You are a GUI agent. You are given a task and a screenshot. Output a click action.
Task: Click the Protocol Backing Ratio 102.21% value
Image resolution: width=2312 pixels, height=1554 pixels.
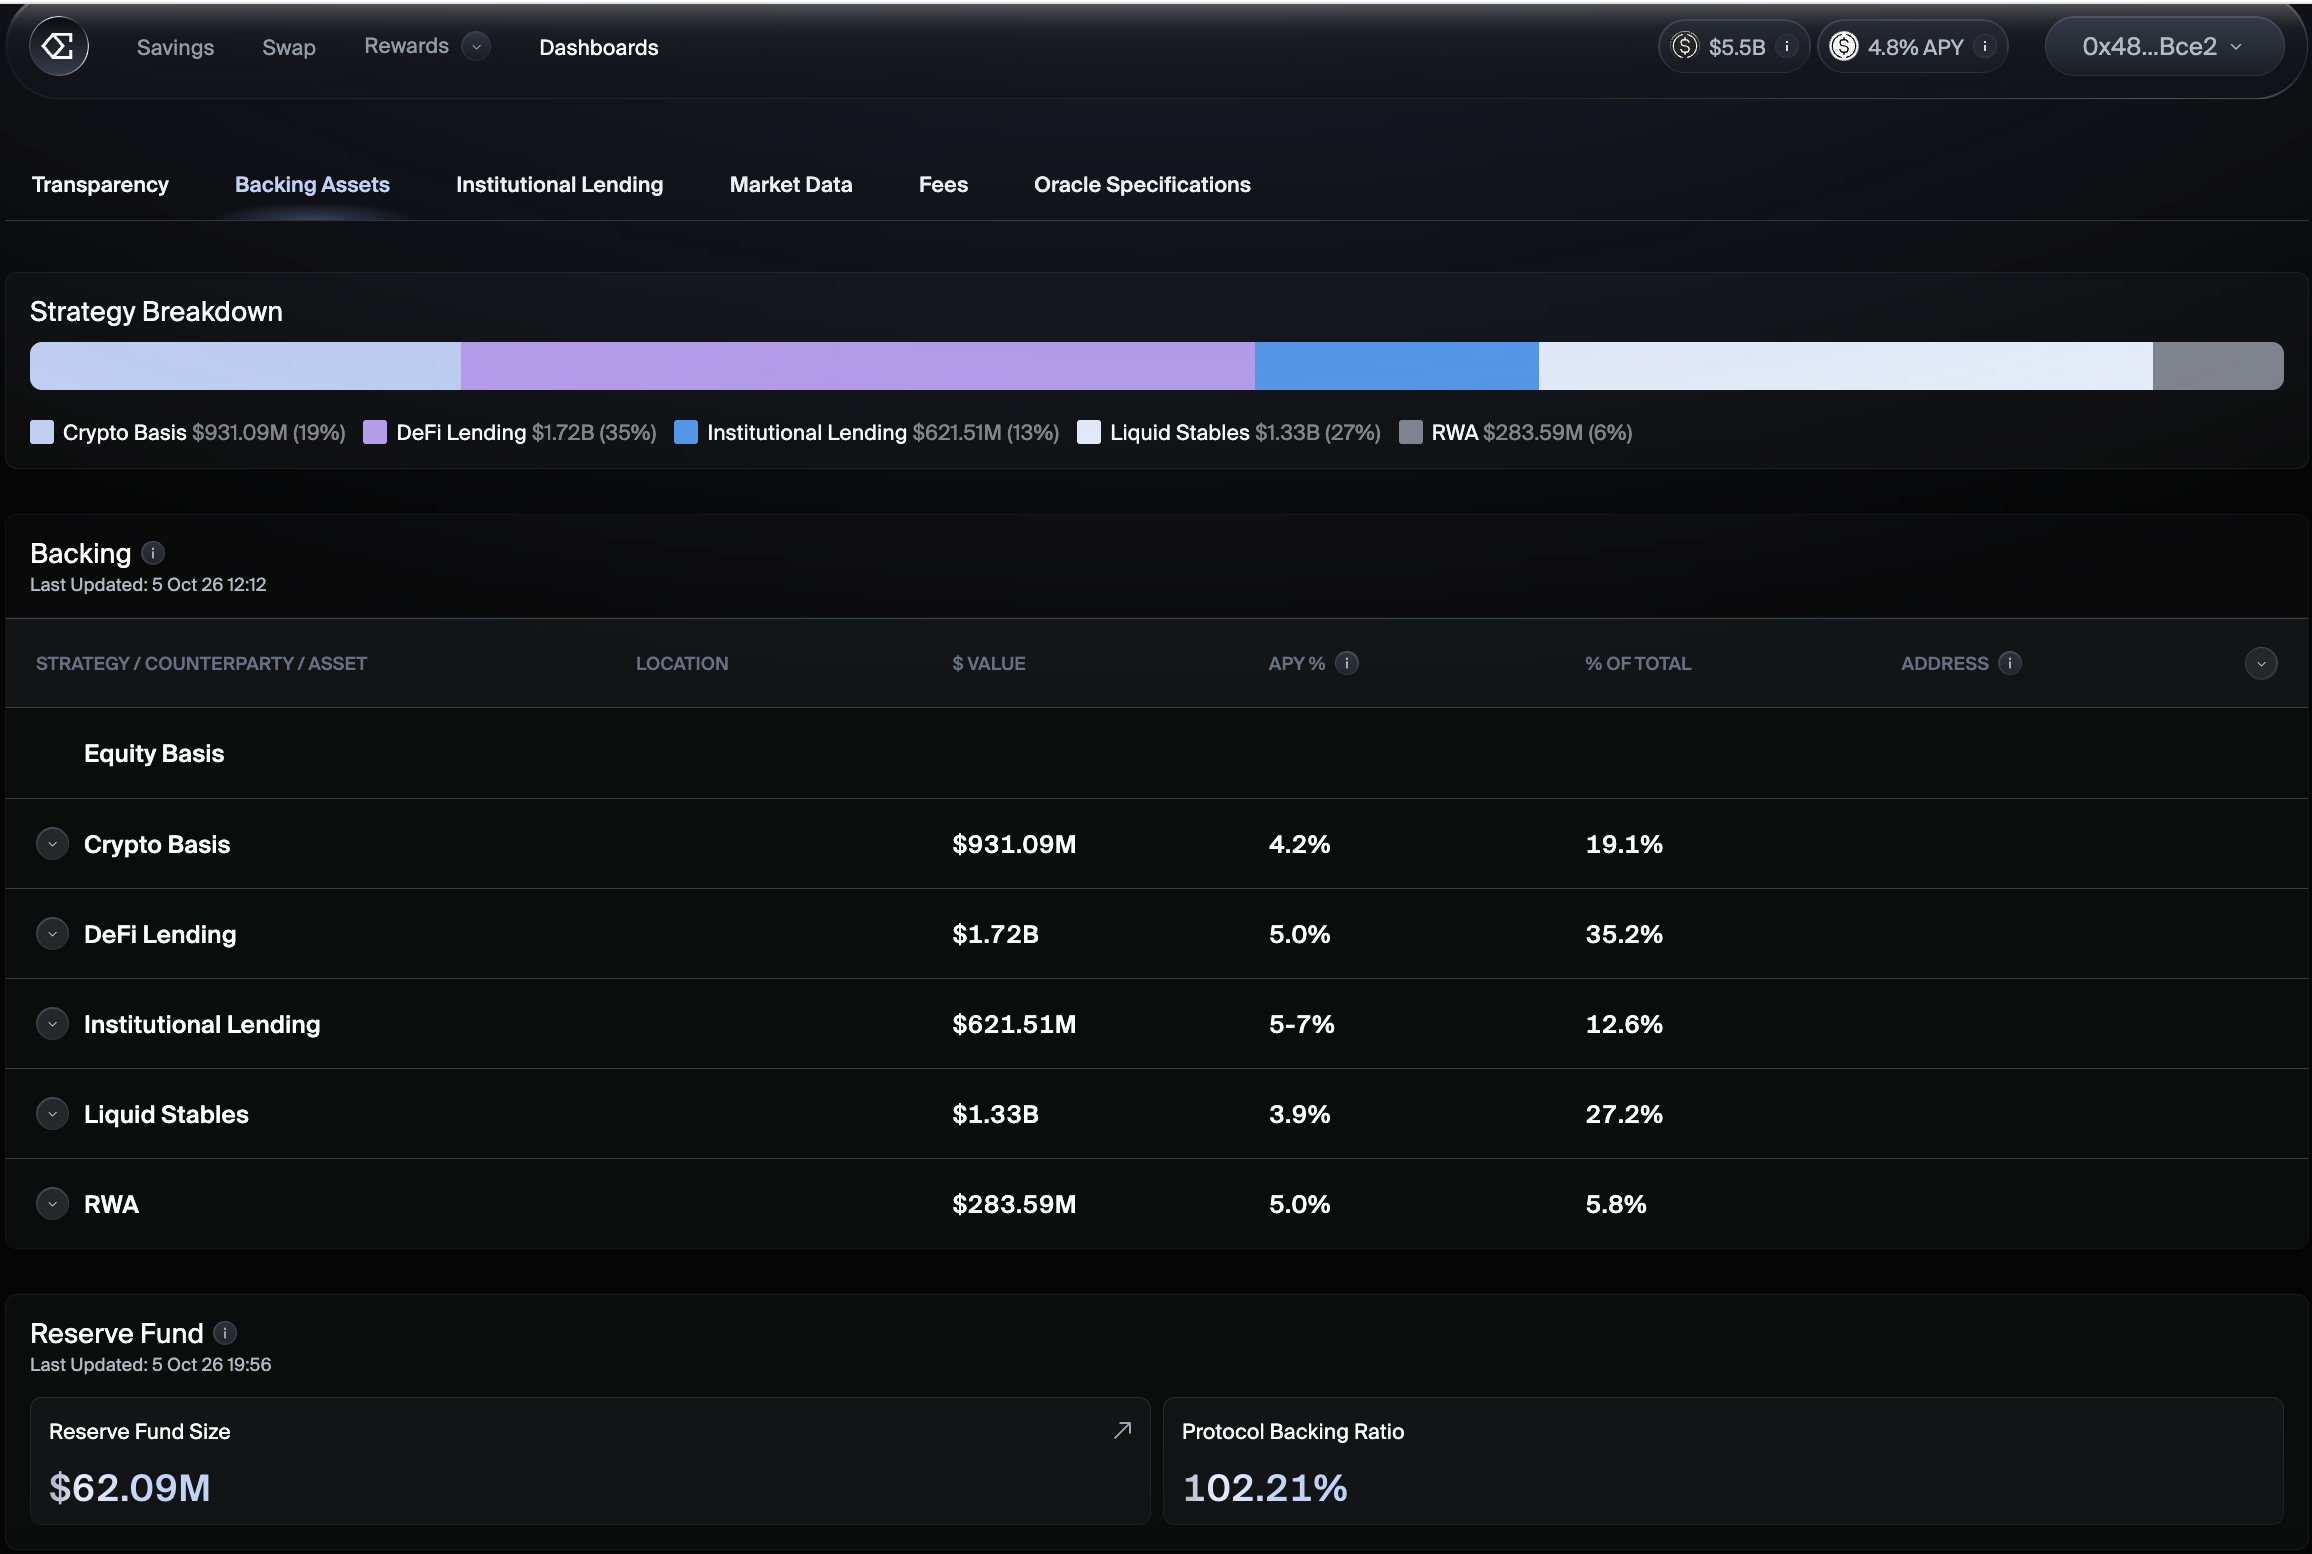pyautogui.click(x=1265, y=1488)
